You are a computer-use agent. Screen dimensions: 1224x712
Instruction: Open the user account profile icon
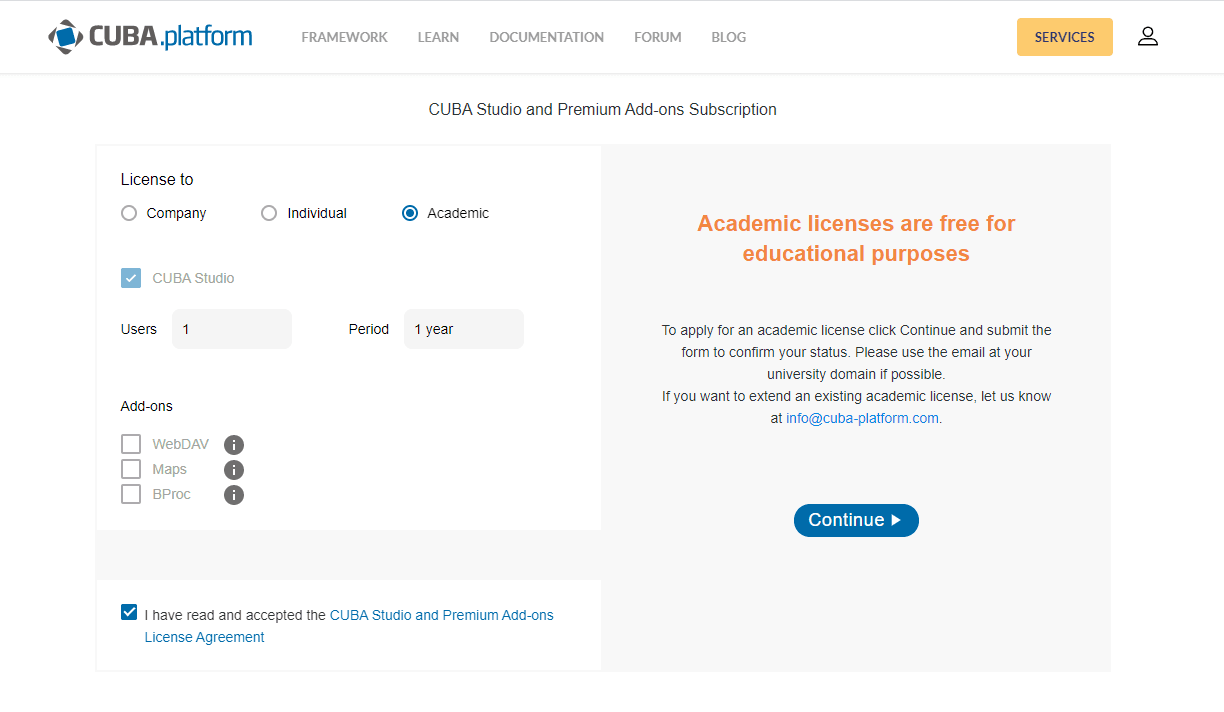pos(1147,37)
